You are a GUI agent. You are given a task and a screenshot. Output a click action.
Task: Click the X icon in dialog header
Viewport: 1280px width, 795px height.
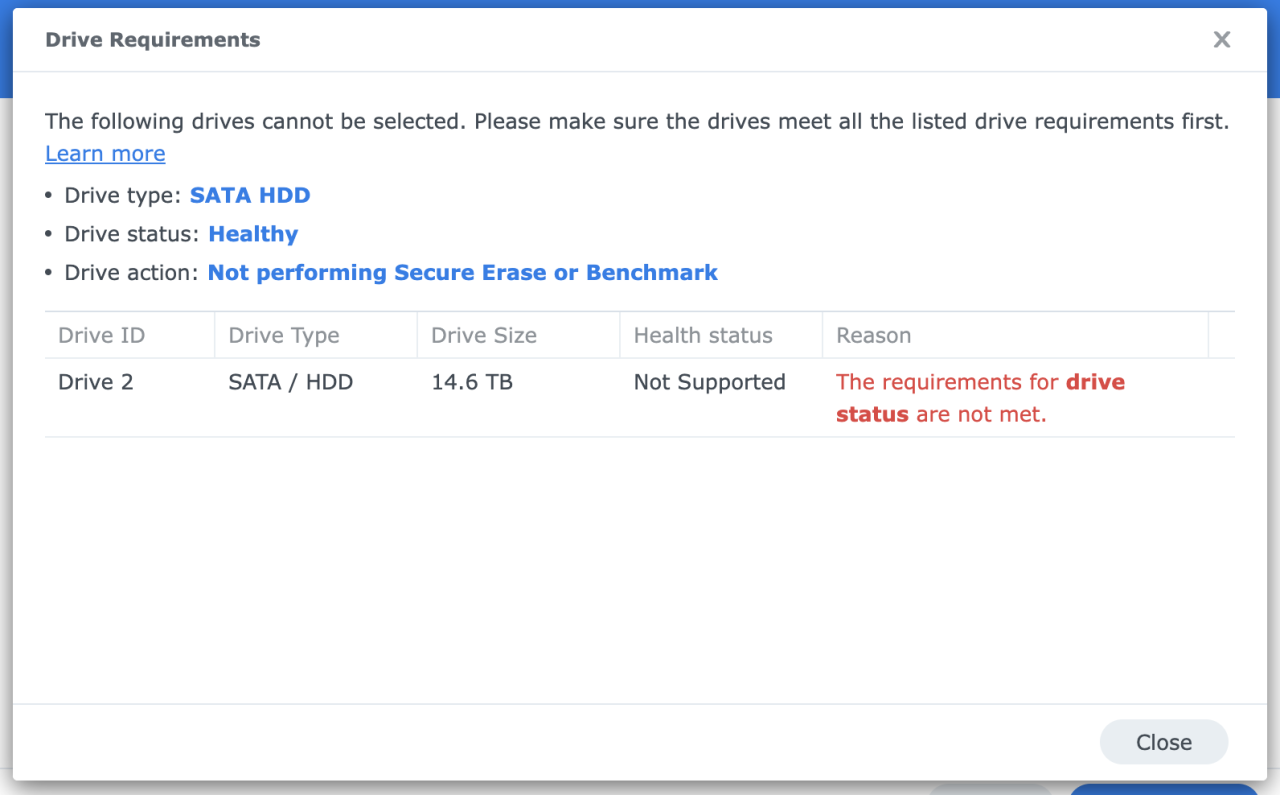[1221, 40]
